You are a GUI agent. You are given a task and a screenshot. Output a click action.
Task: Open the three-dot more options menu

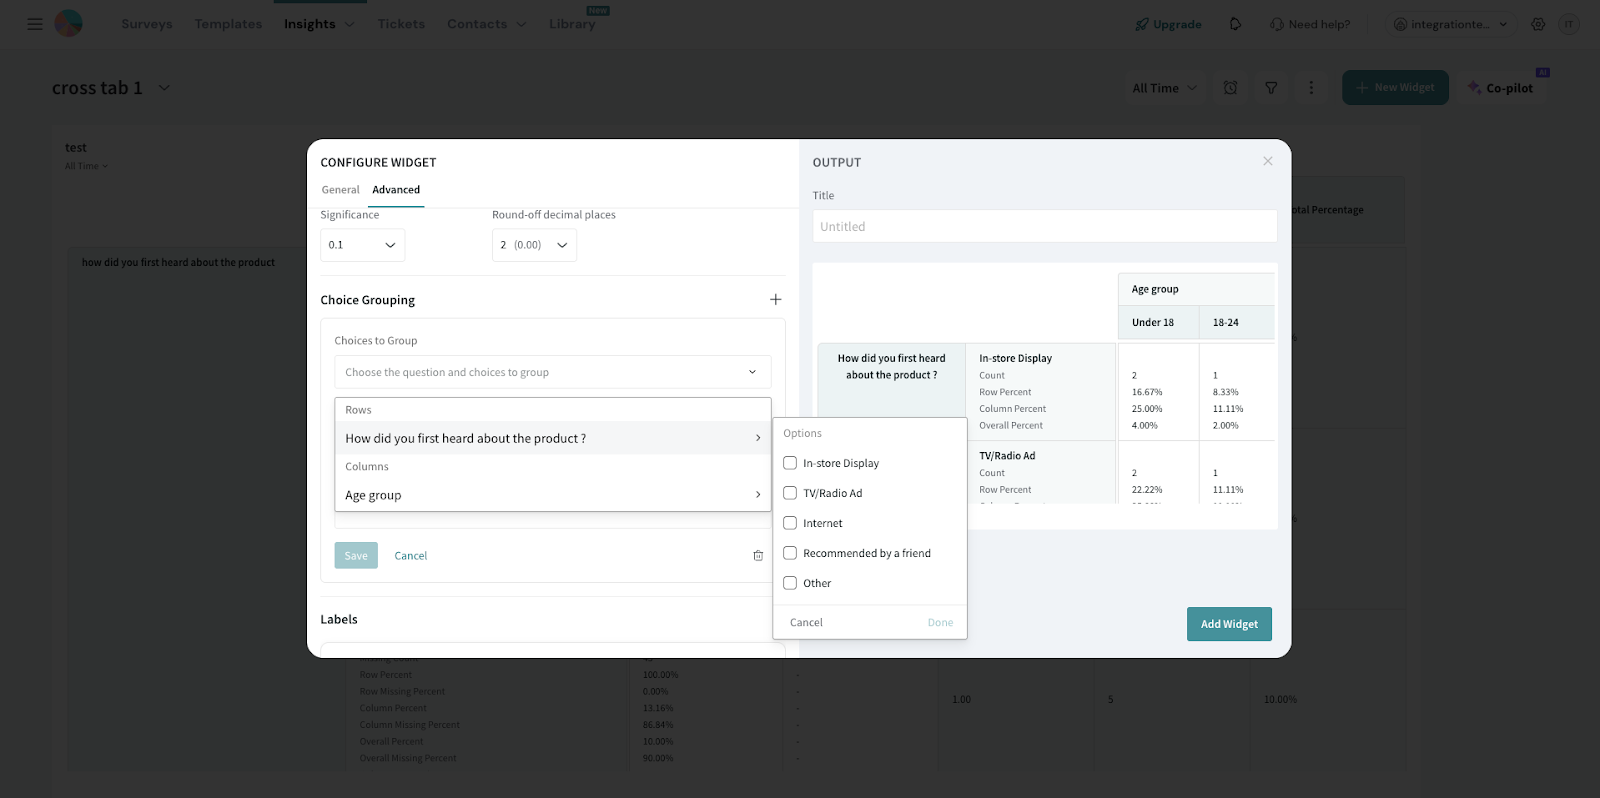coord(1311,88)
